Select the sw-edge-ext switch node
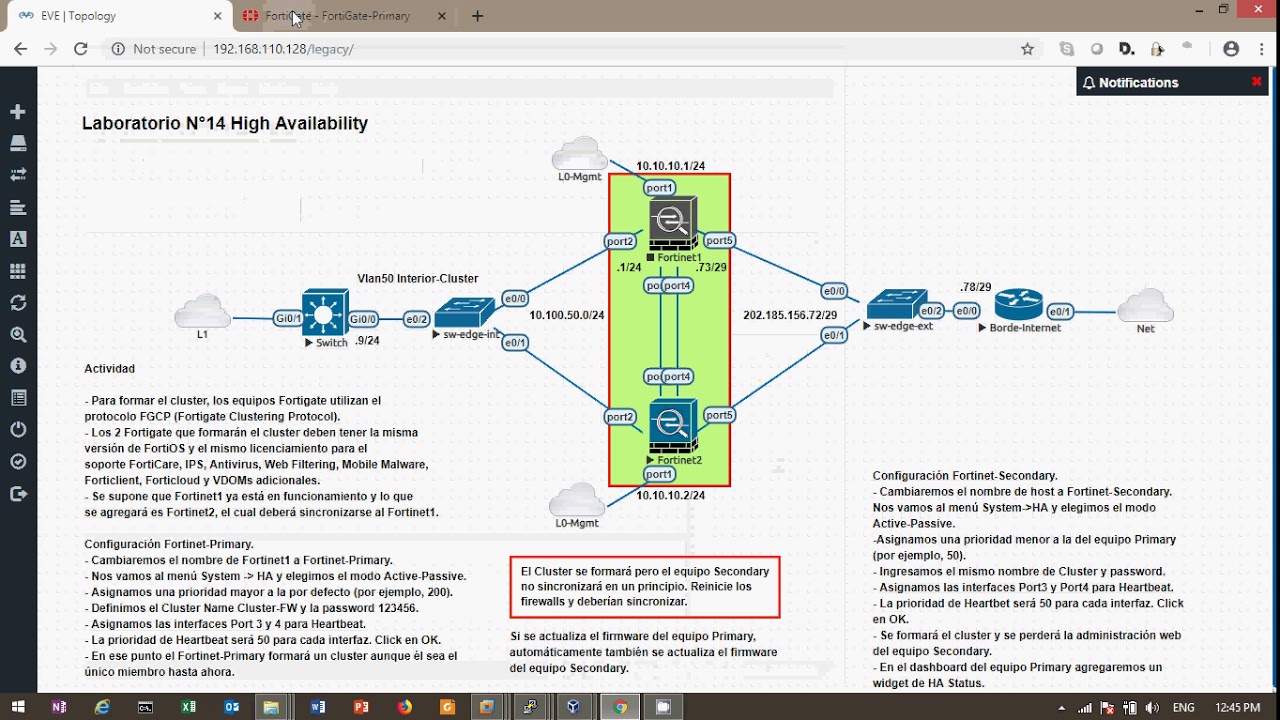 (x=897, y=304)
